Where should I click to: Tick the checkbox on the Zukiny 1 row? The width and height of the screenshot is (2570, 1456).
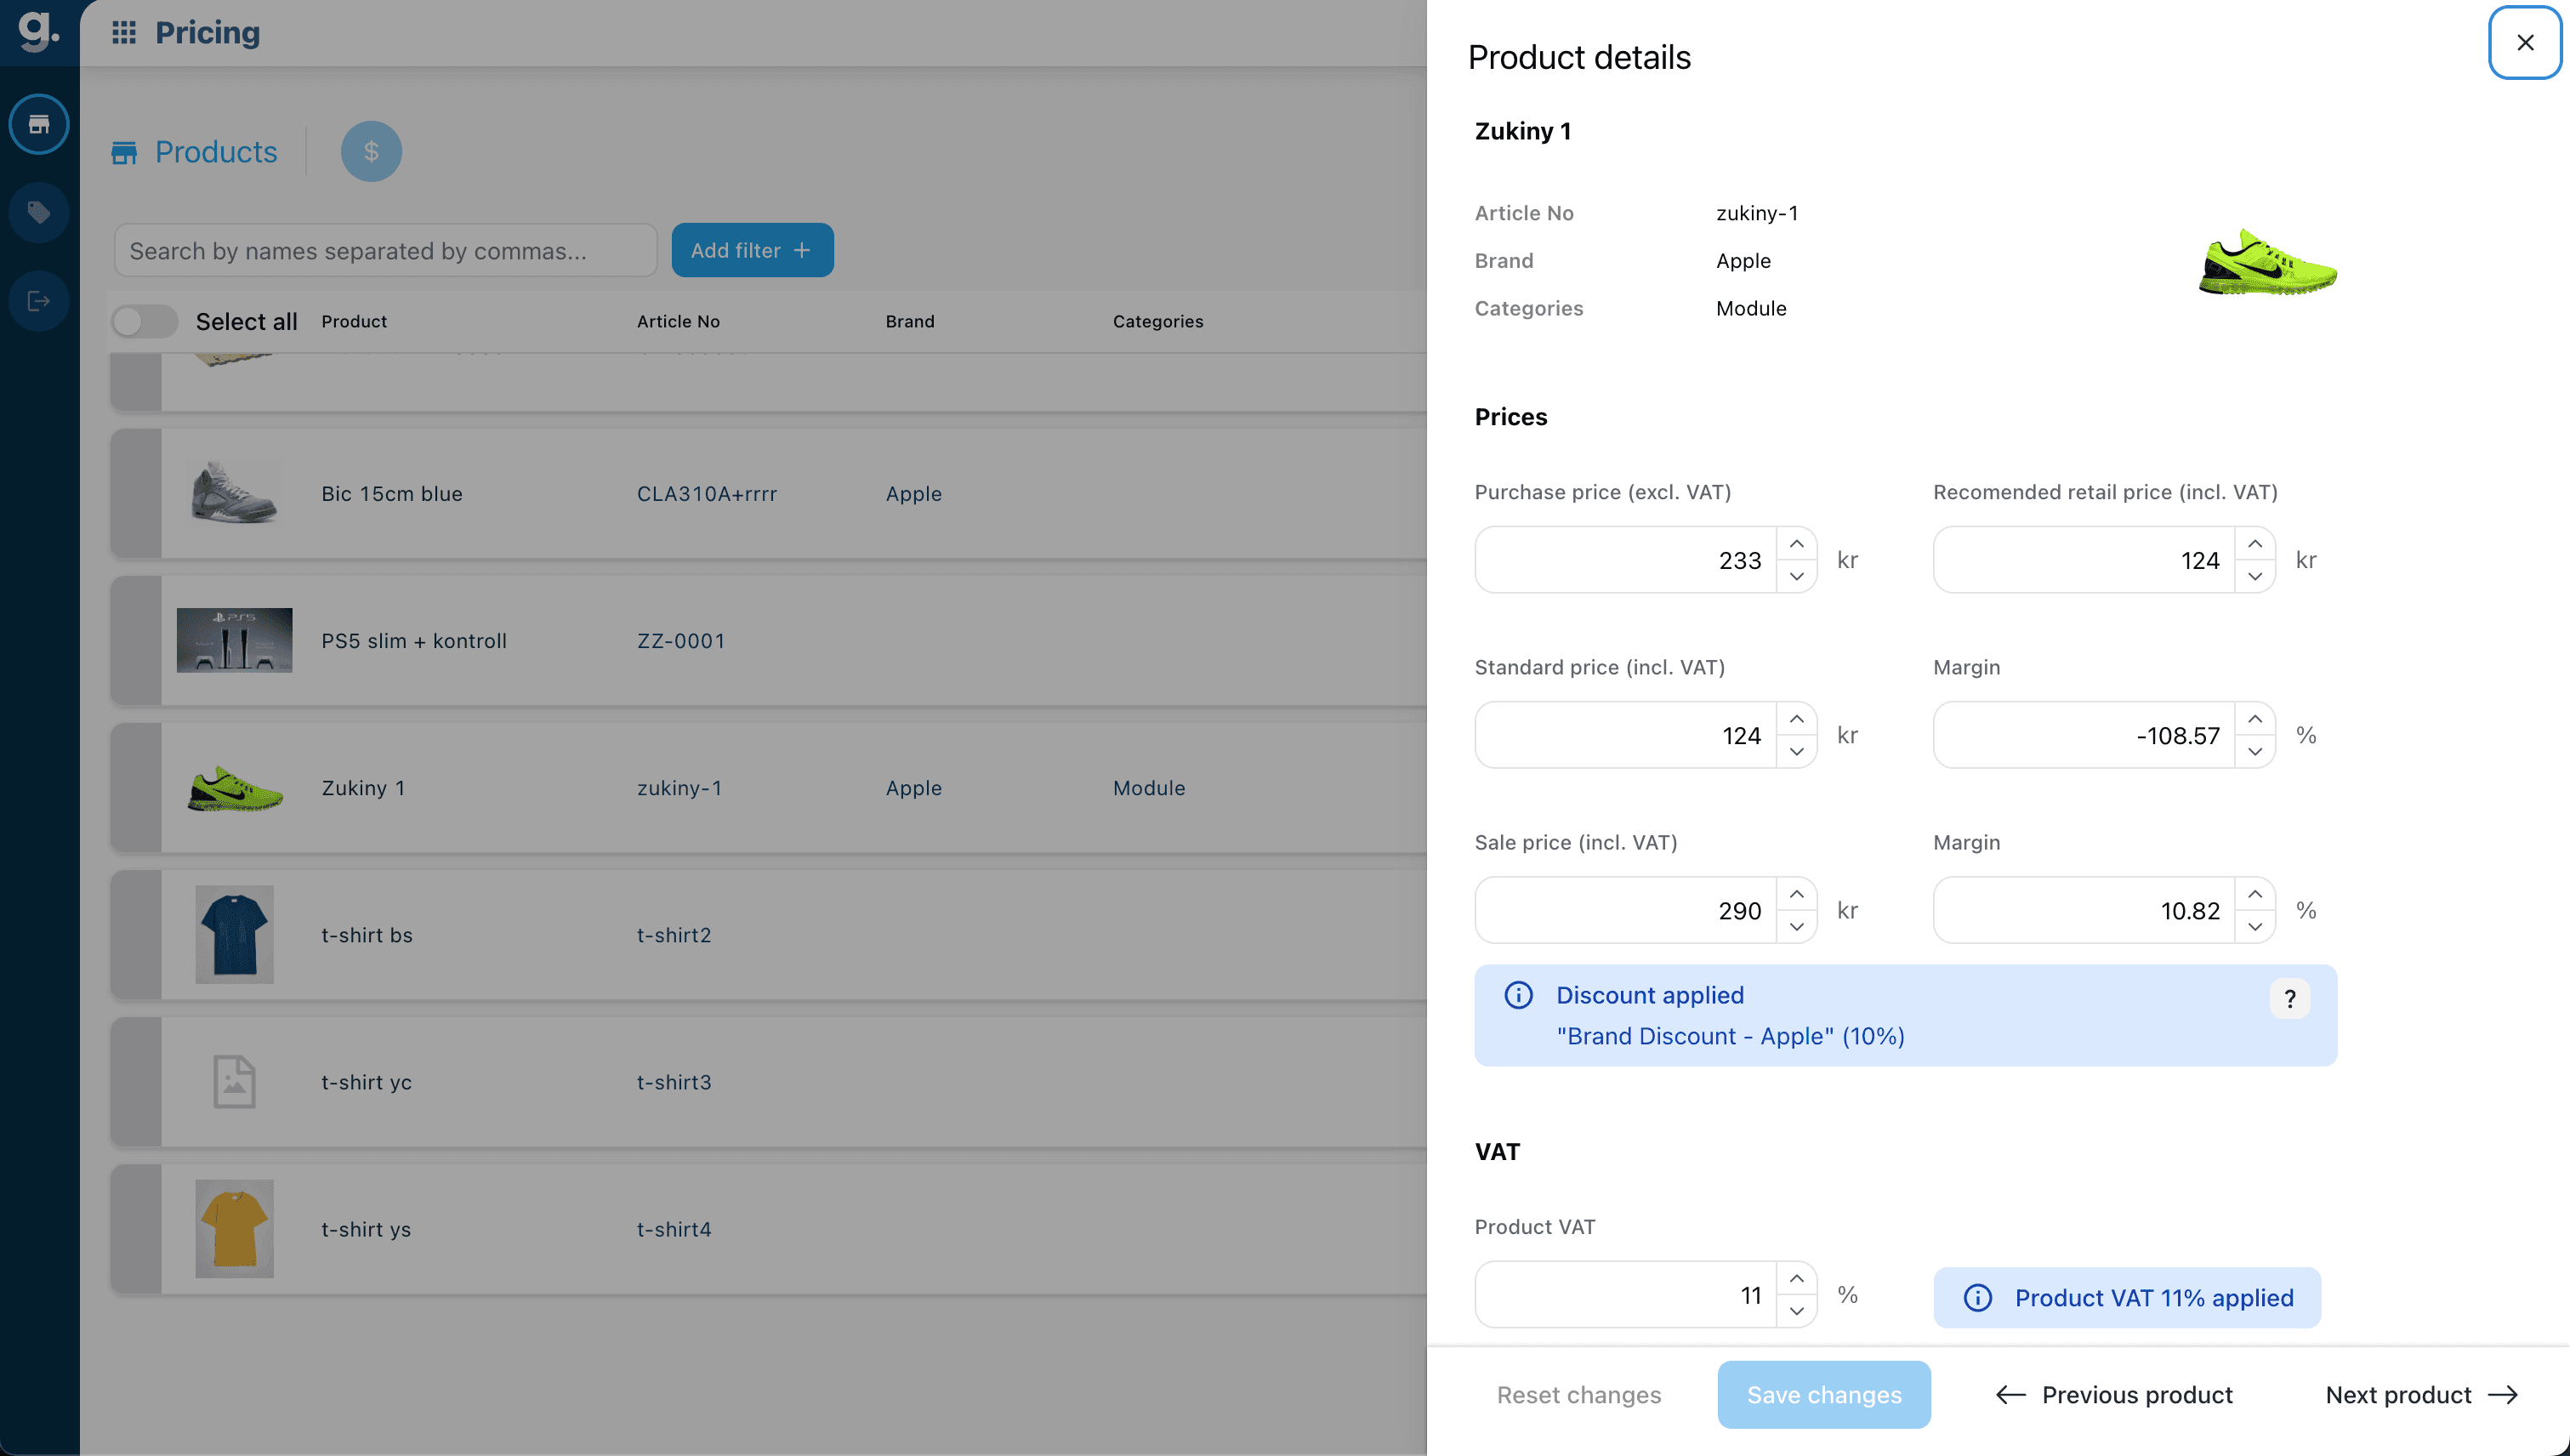tap(137, 787)
